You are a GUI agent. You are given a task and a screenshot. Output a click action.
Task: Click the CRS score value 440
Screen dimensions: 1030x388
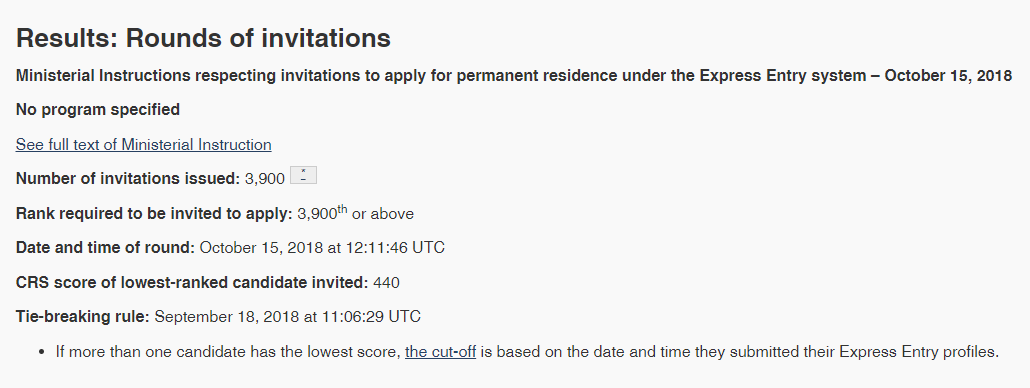pos(386,283)
